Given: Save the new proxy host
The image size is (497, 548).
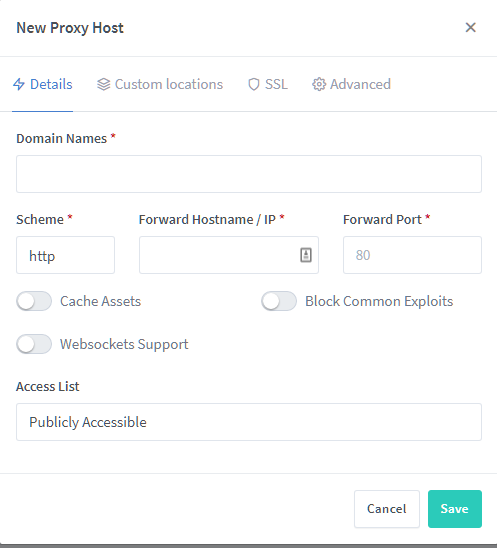Looking at the screenshot, I should coord(455,509).
